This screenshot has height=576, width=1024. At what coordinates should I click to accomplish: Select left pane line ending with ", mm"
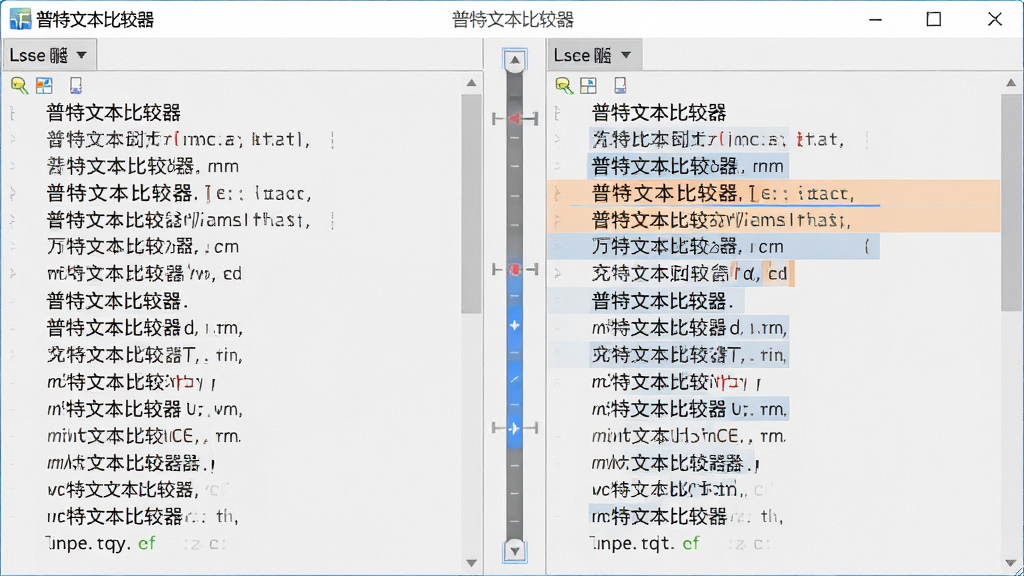coord(143,167)
